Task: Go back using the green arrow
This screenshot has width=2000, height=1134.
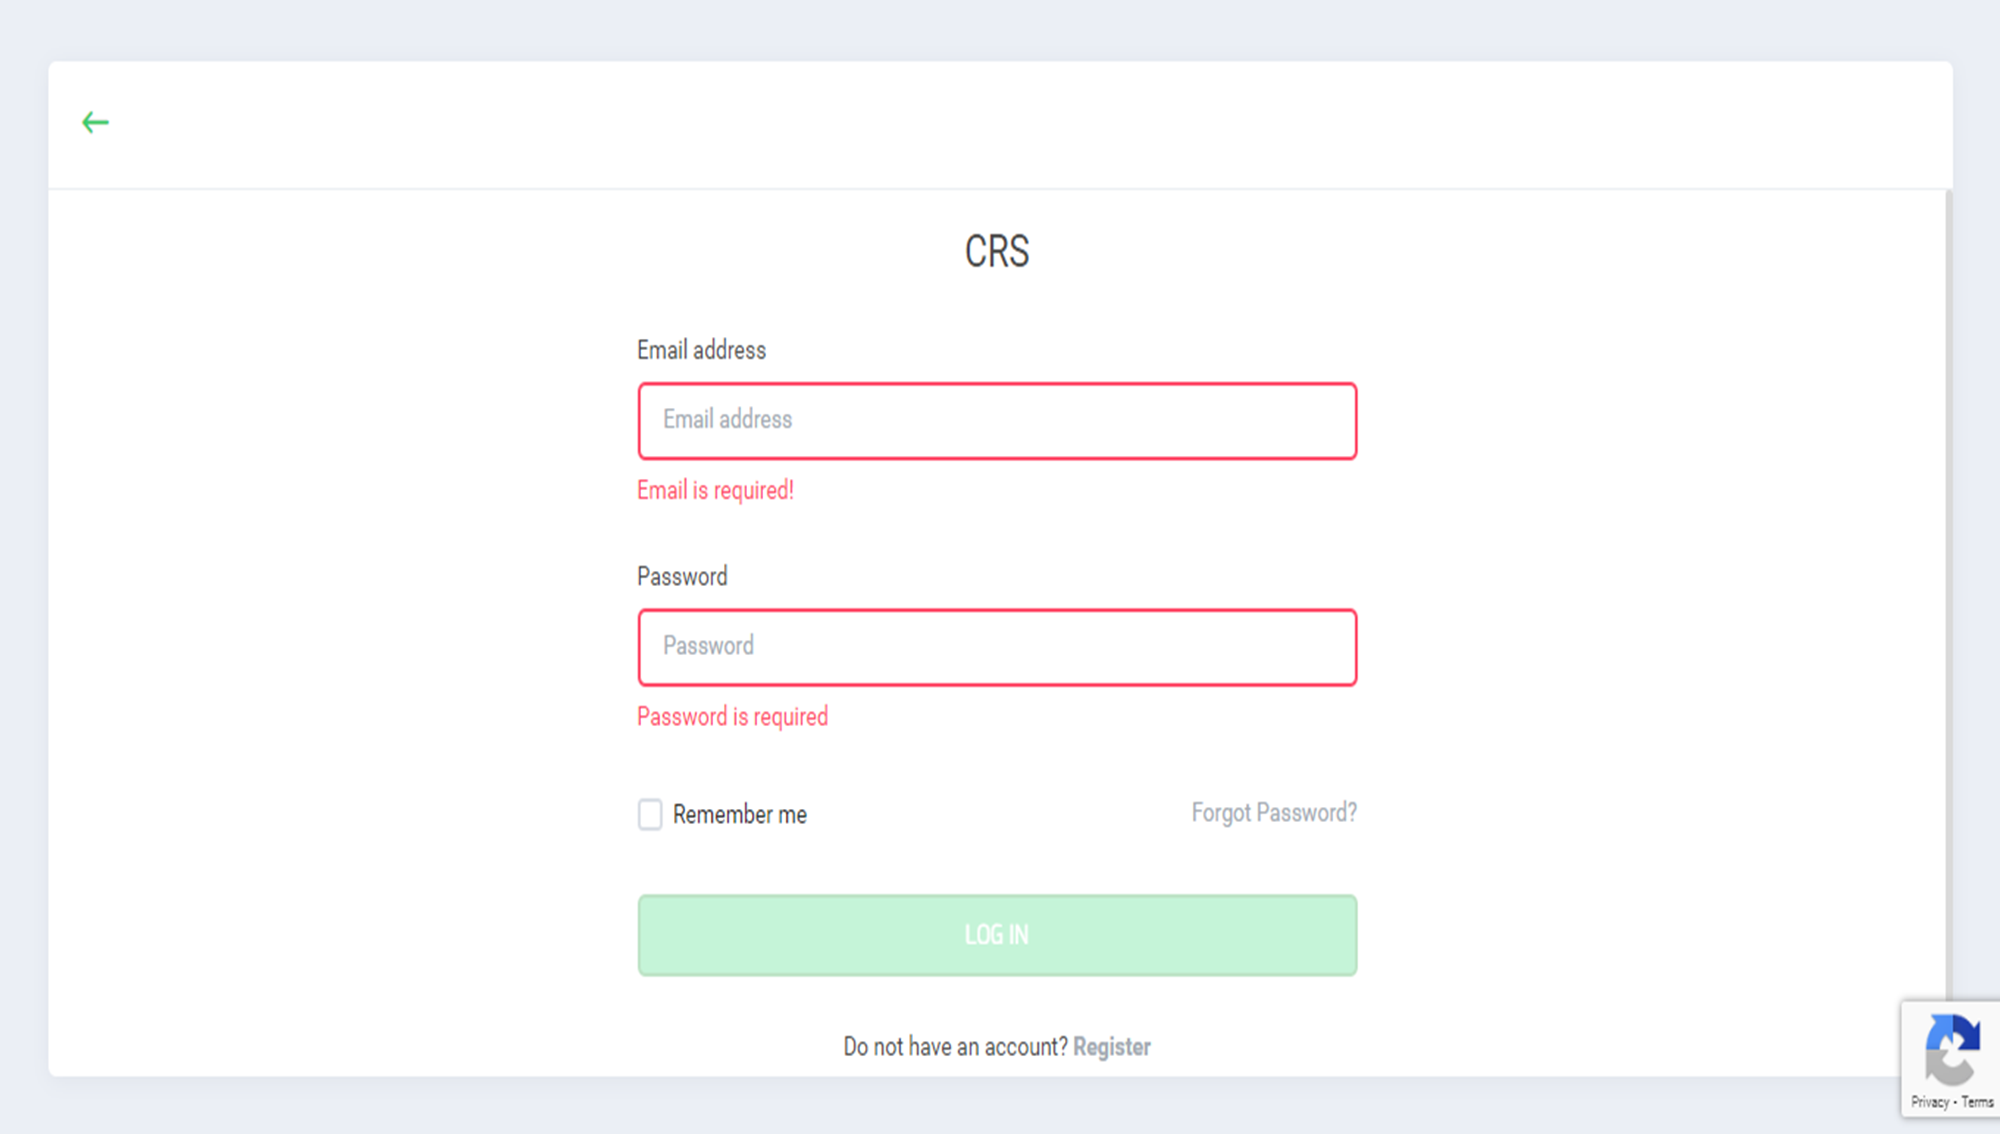Action: point(95,122)
